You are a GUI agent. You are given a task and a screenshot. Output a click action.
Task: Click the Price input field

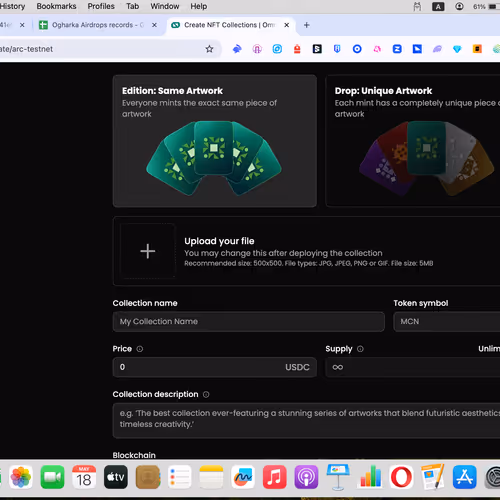pyautogui.click(x=215, y=367)
